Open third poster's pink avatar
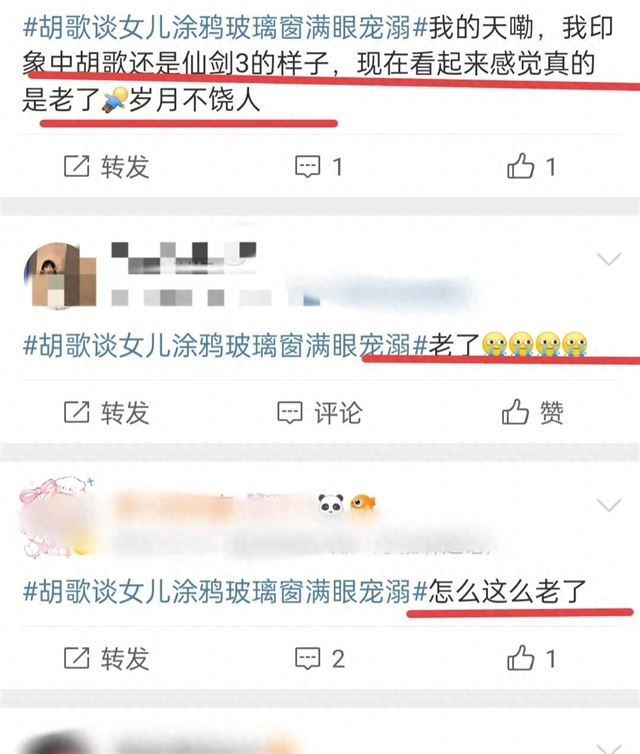Image resolution: width=640 pixels, height=754 pixels. coord(57,517)
